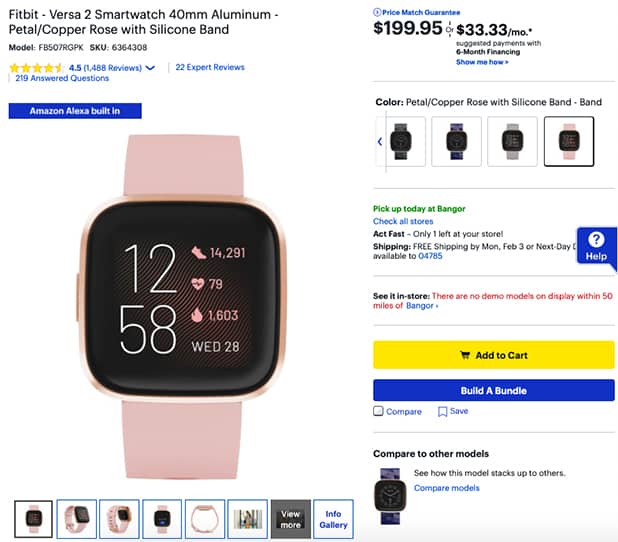Click the Save bookmark icon
Viewport: 618px width, 542px height.
pyautogui.click(x=443, y=412)
